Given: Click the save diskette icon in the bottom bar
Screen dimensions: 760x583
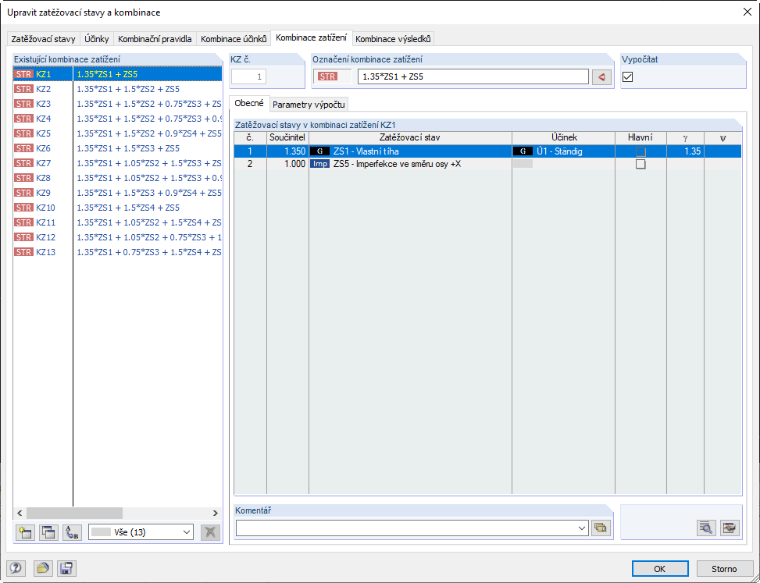Looking at the screenshot, I should click(x=66, y=568).
